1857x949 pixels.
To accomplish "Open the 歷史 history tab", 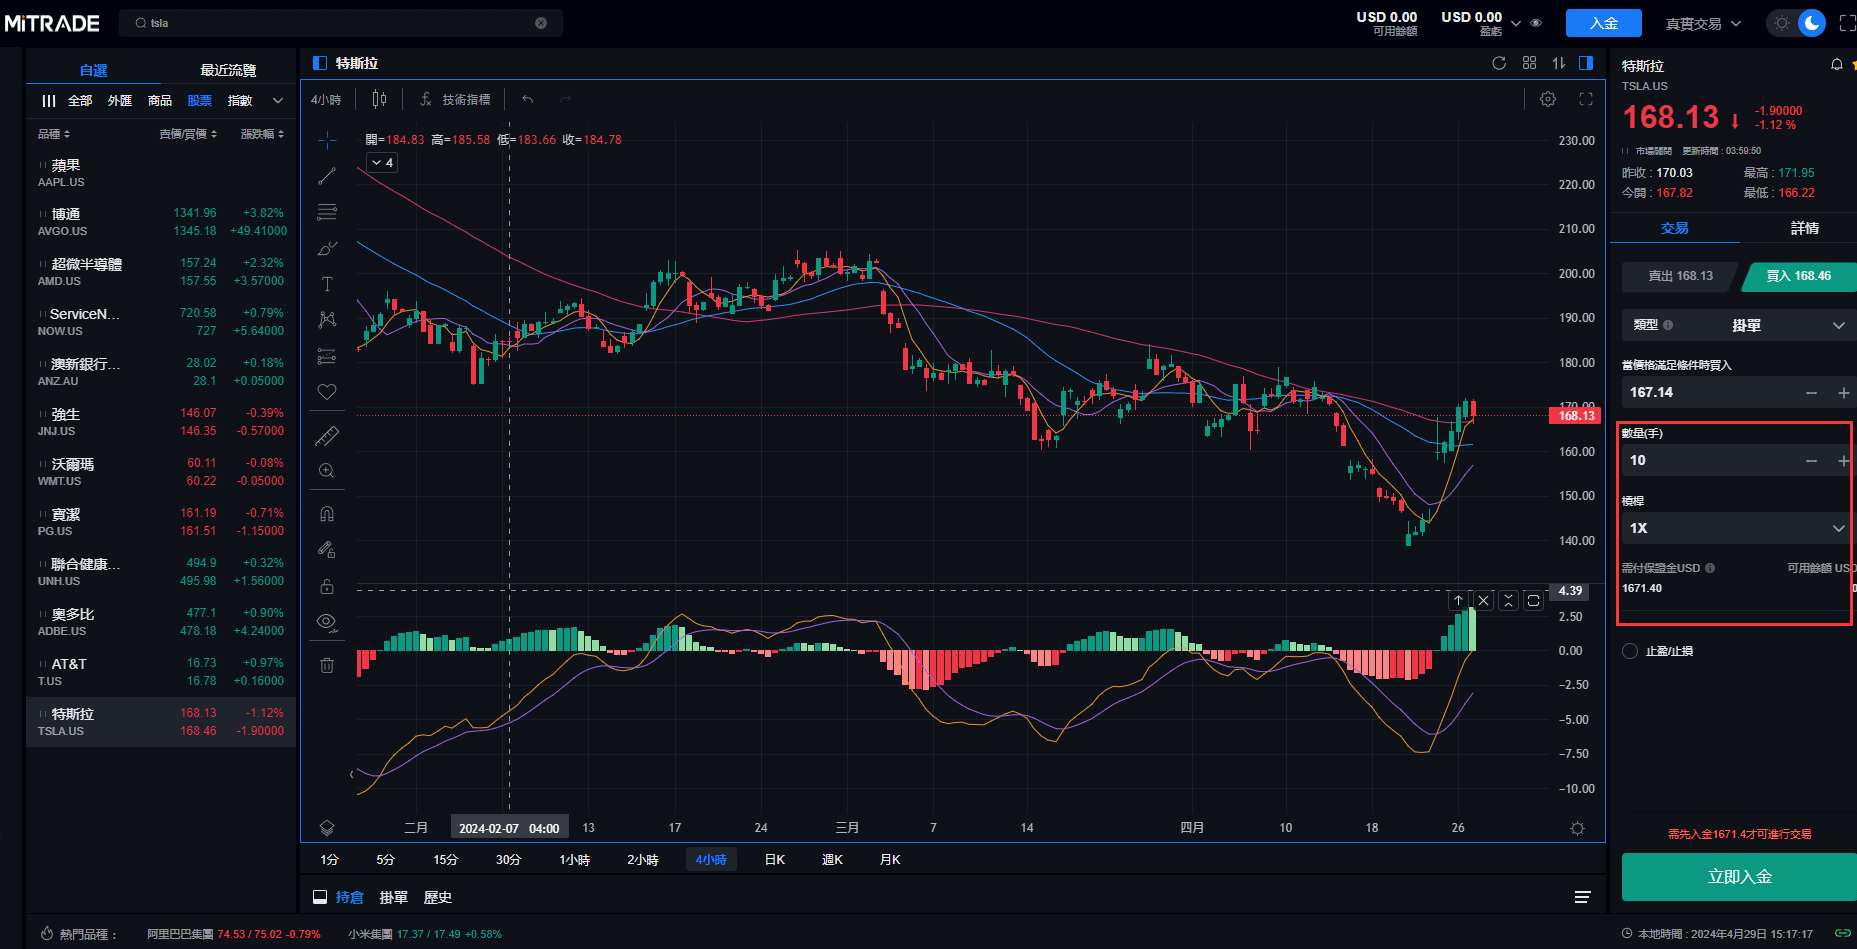I will coord(438,898).
